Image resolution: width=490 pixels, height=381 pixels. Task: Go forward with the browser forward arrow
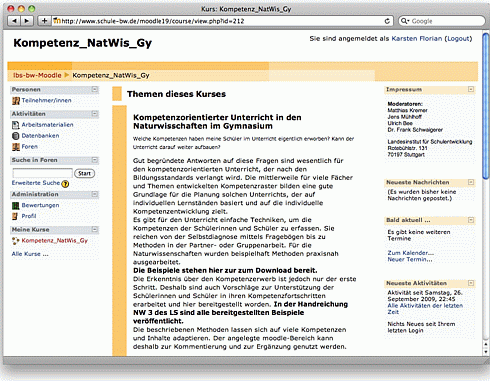(26, 21)
